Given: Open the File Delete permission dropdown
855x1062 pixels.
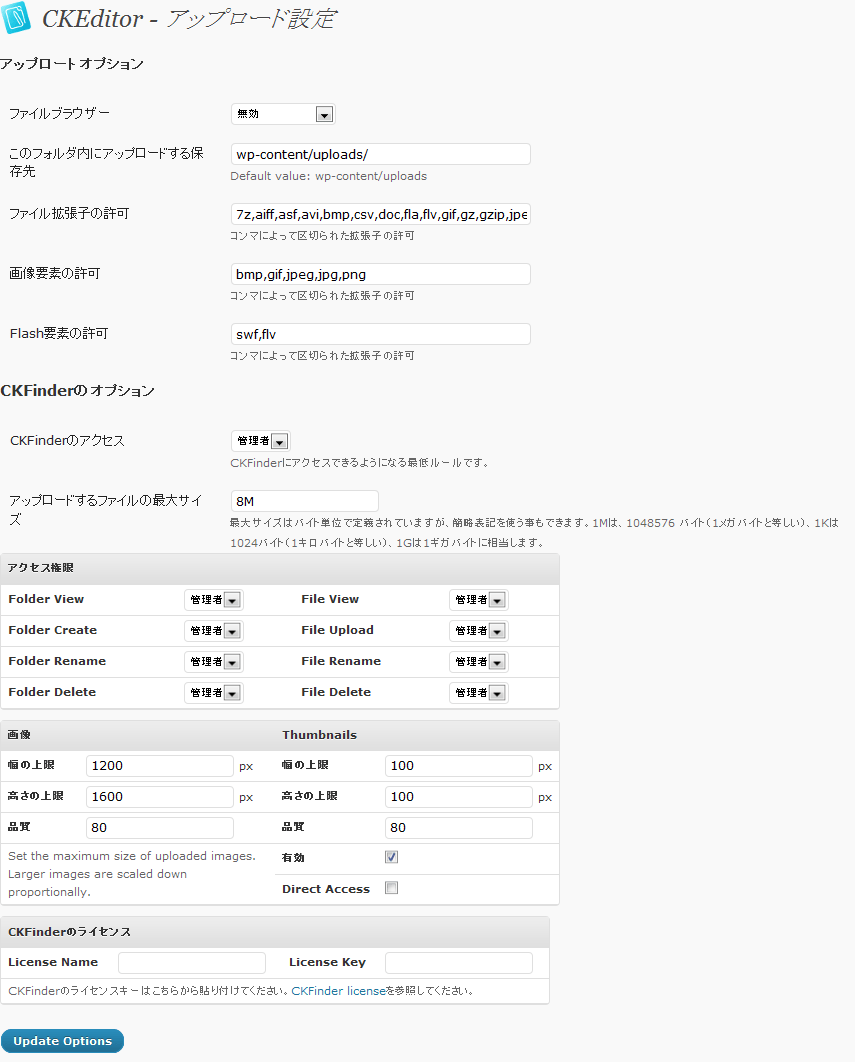Looking at the screenshot, I should pyautogui.click(x=478, y=693).
